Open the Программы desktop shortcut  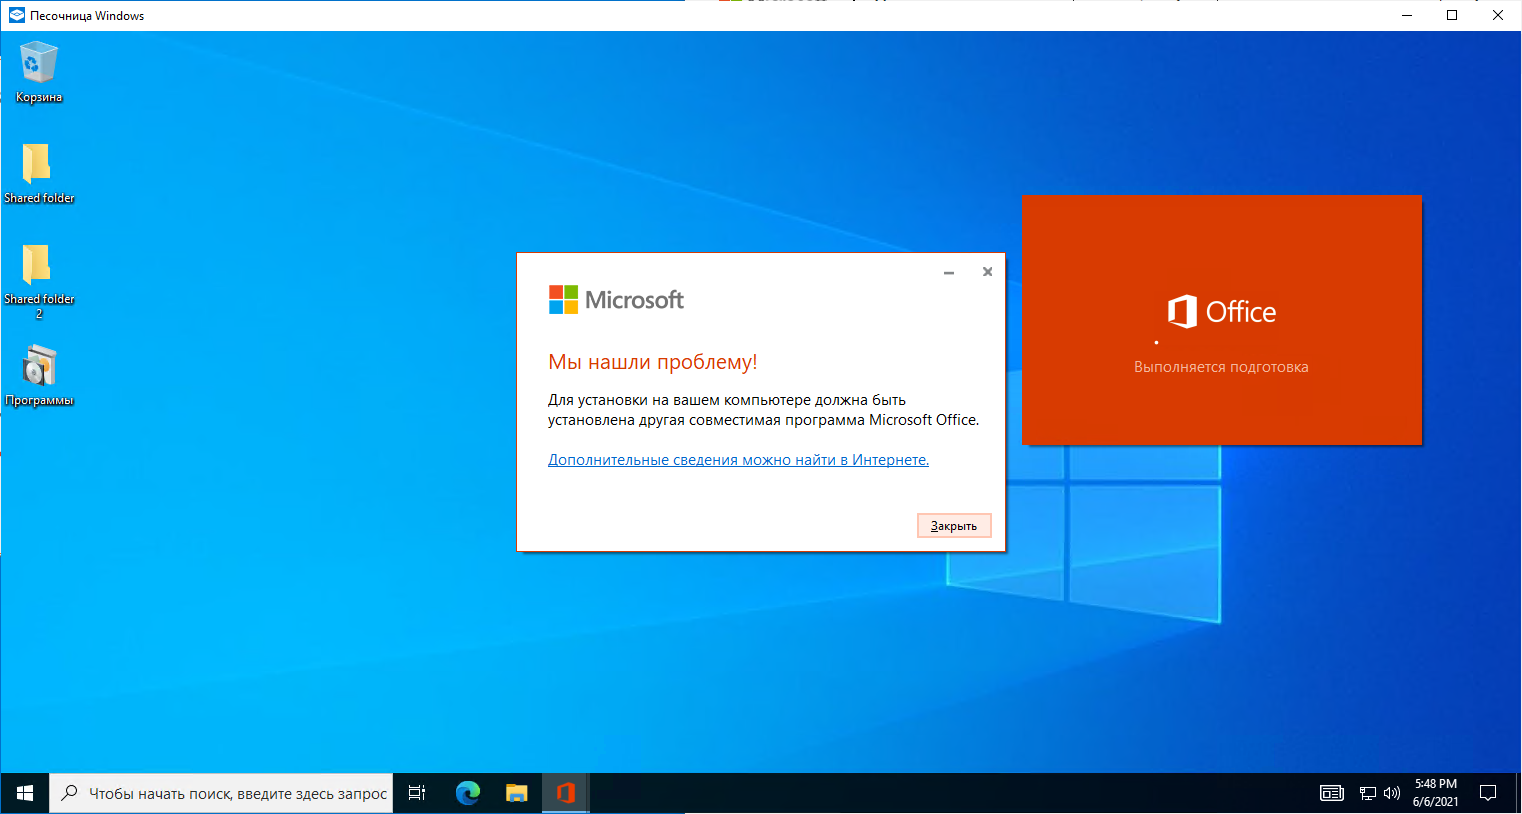coord(38,375)
